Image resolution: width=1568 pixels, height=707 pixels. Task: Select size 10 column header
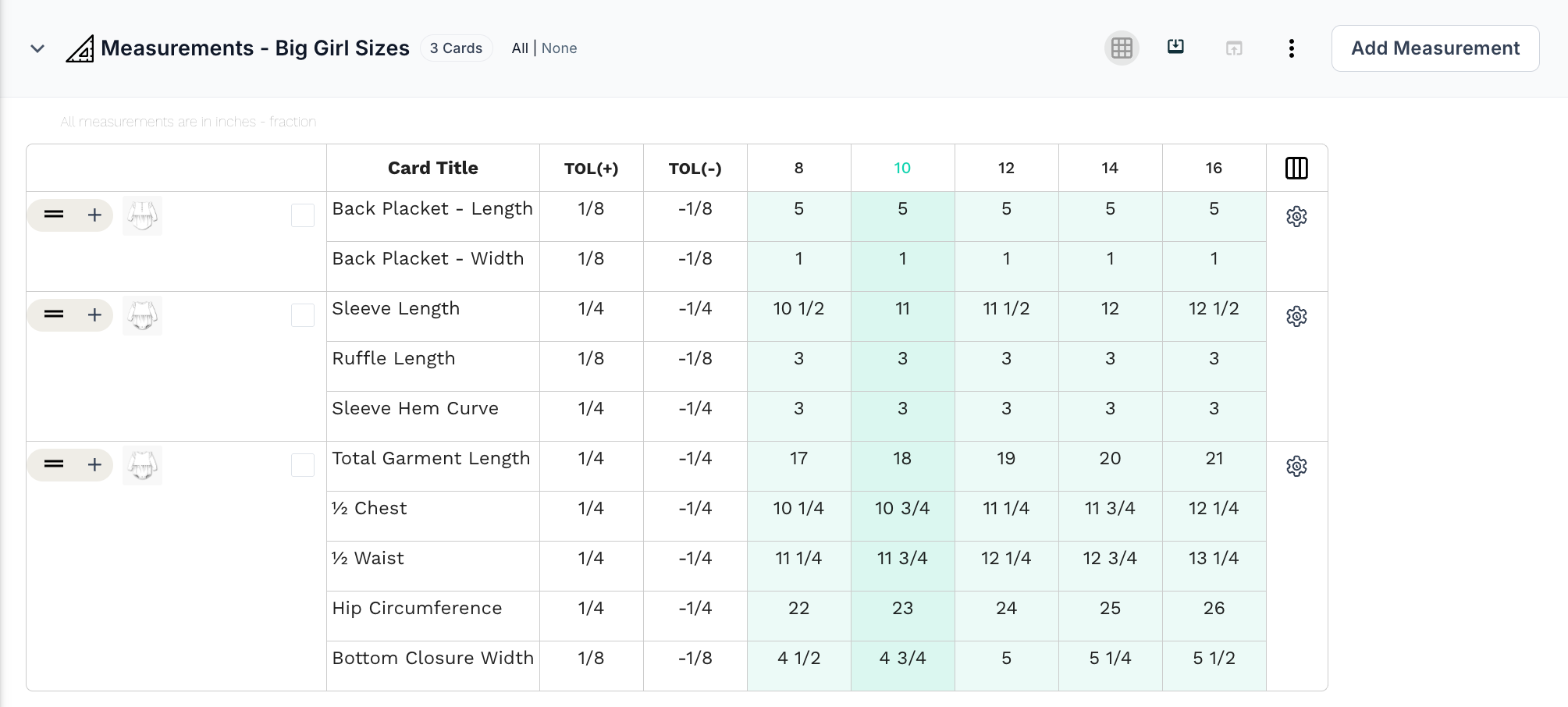[x=902, y=168]
